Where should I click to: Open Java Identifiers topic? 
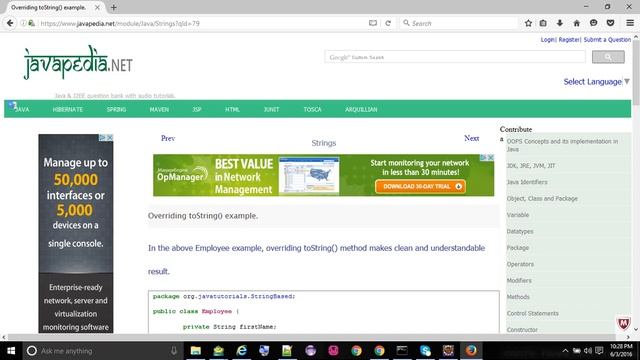pyautogui.click(x=527, y=182)
